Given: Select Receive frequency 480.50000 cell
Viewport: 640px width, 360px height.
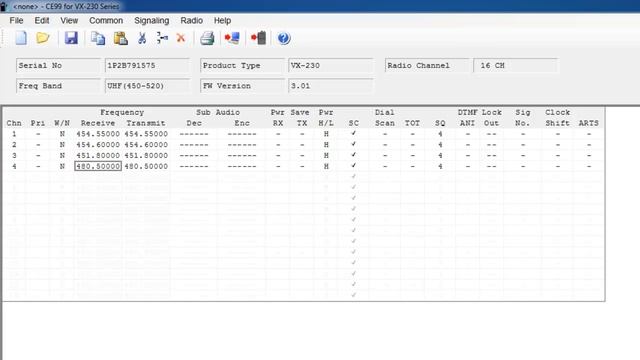Looking at the screenshot, I should click(98, 166).
